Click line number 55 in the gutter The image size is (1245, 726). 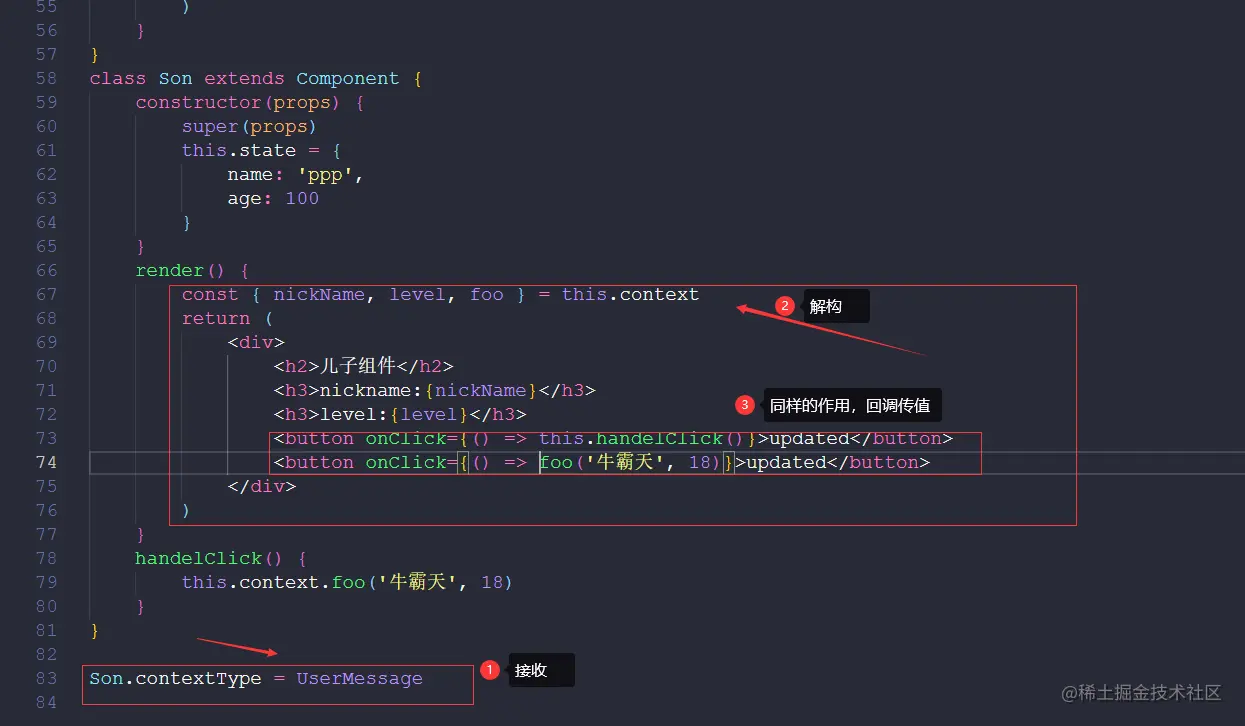46,6
